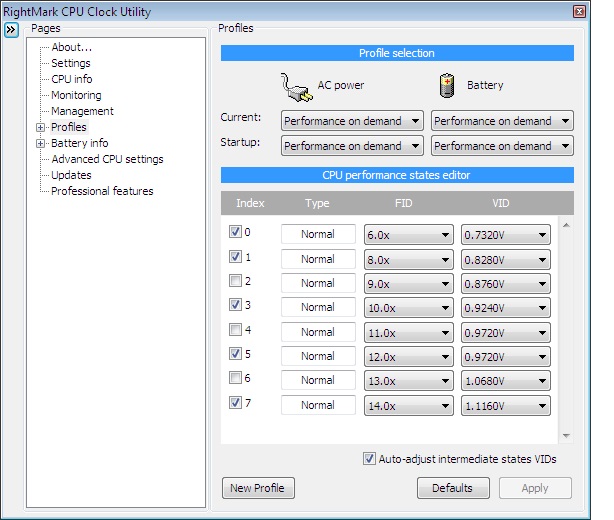Enable performance state index 6 checkbox

pyautogui.click(x=235, y=378)
